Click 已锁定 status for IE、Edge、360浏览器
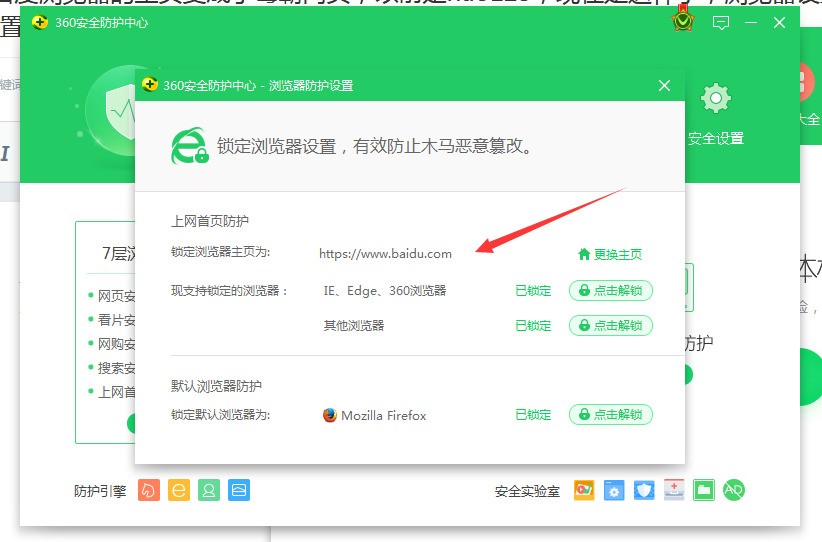The width and height of the screenshot is (822, 542). [x=533, y=290]
